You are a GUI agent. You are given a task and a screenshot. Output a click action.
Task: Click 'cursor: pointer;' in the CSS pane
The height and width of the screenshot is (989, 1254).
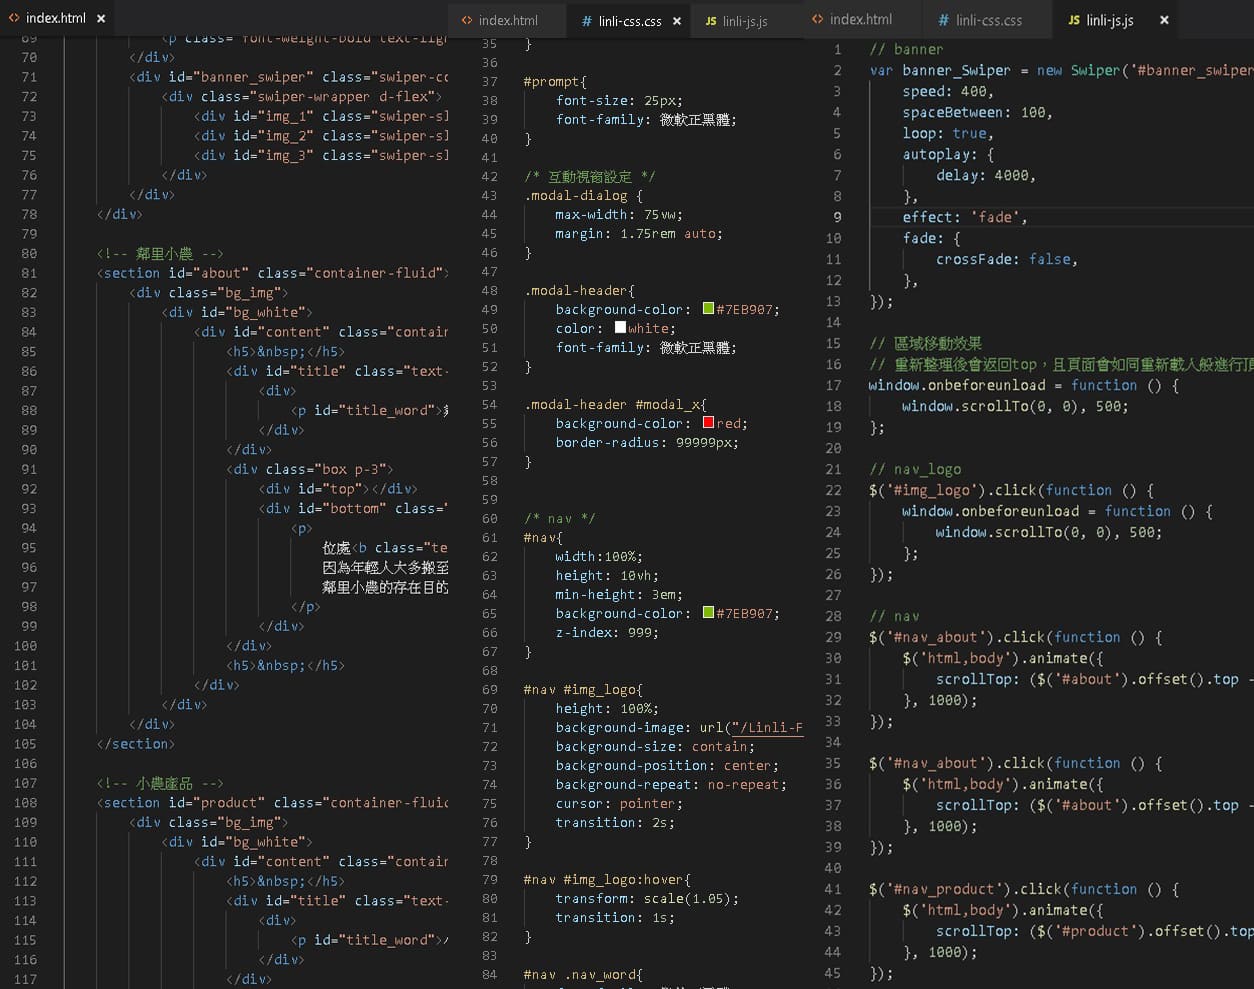(x=619, y=803)
